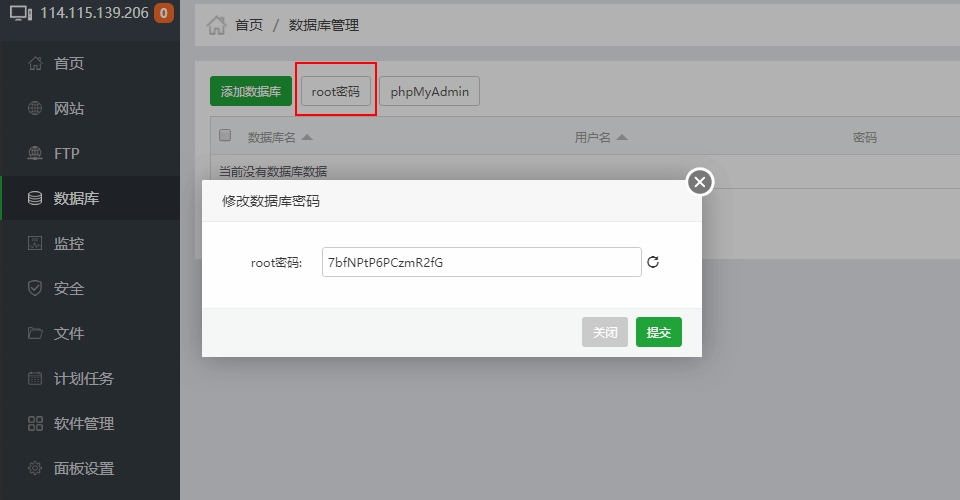Click the 数据库管理 breadcrumb text

coord(324,25)
